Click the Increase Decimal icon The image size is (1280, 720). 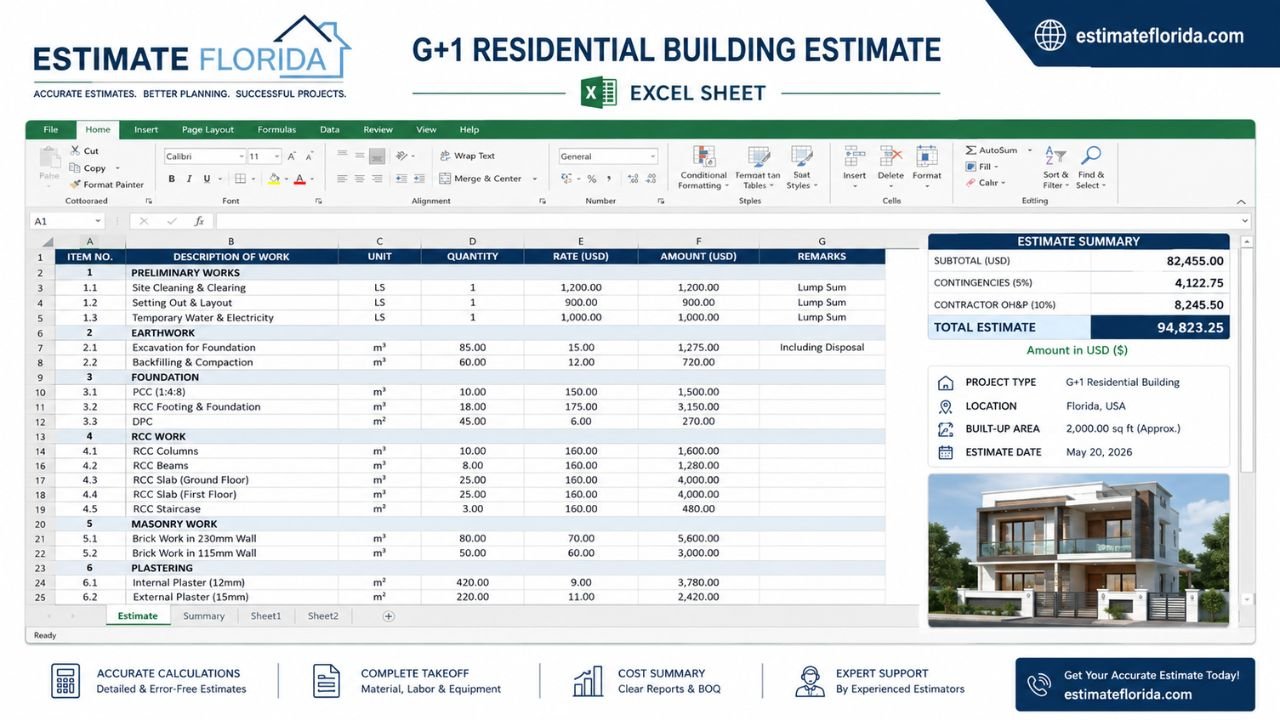pos(631,179)
